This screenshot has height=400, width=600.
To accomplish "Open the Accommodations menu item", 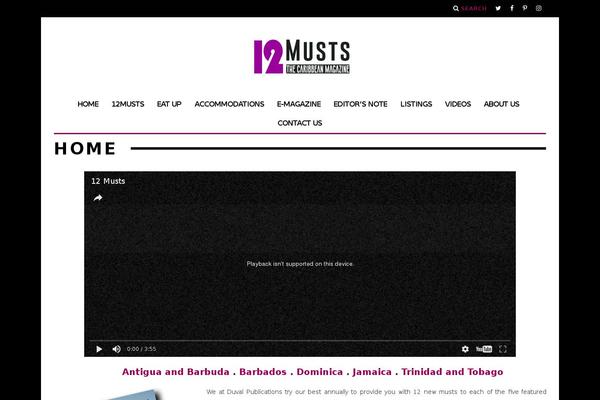I will click(229, 104).
